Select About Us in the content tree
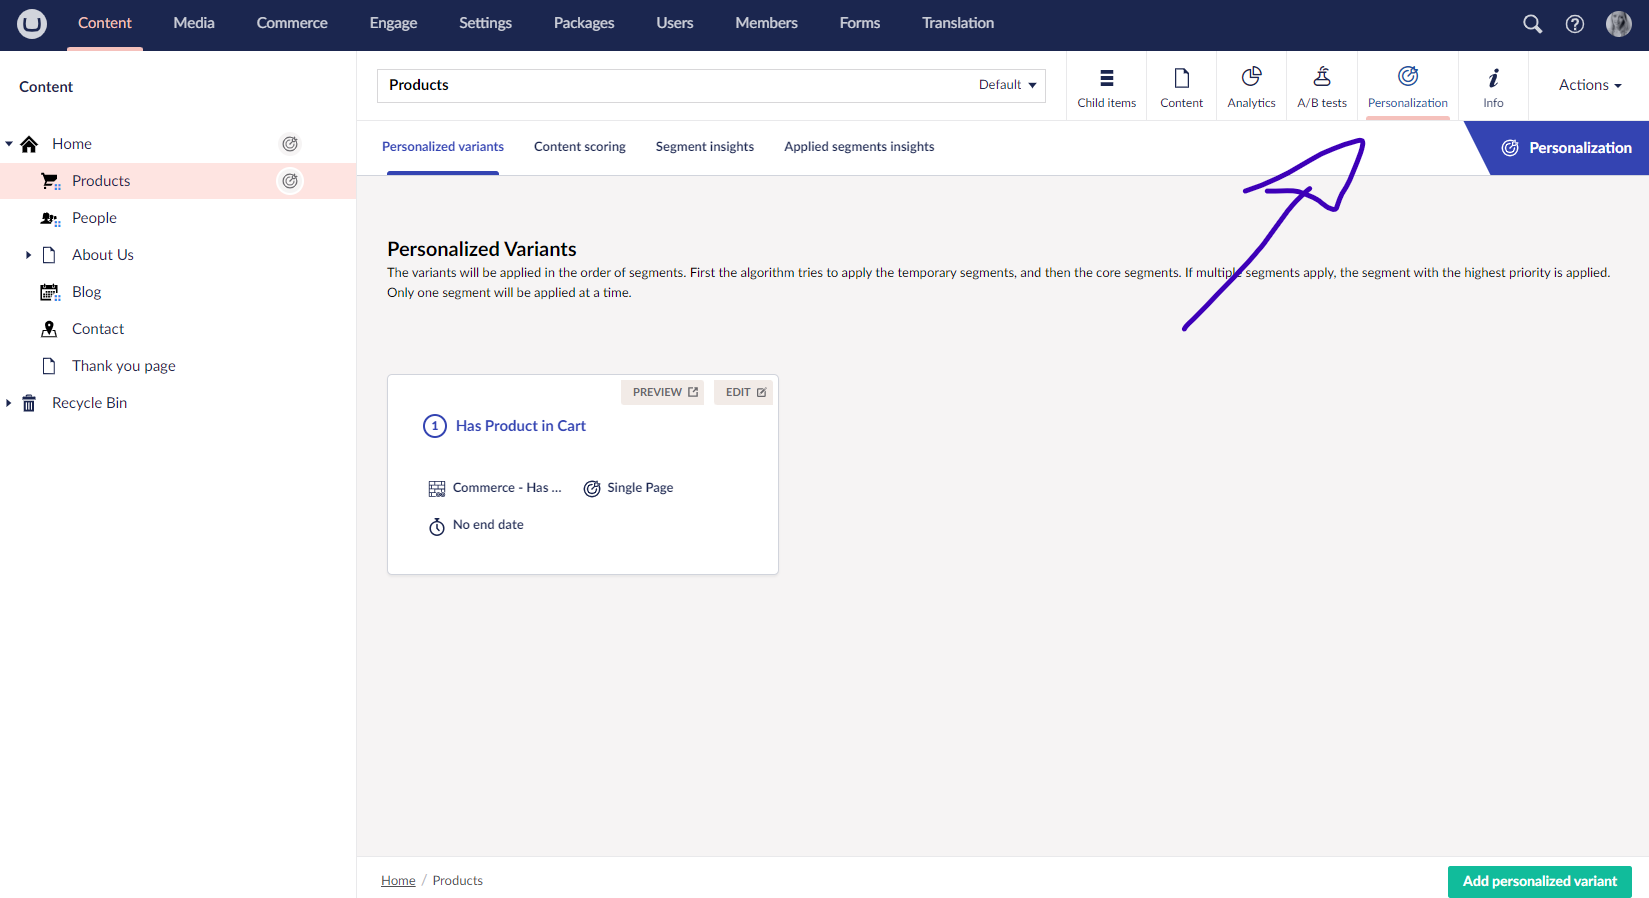This screenshot has width=1649, height=898. tap(103, 255)
